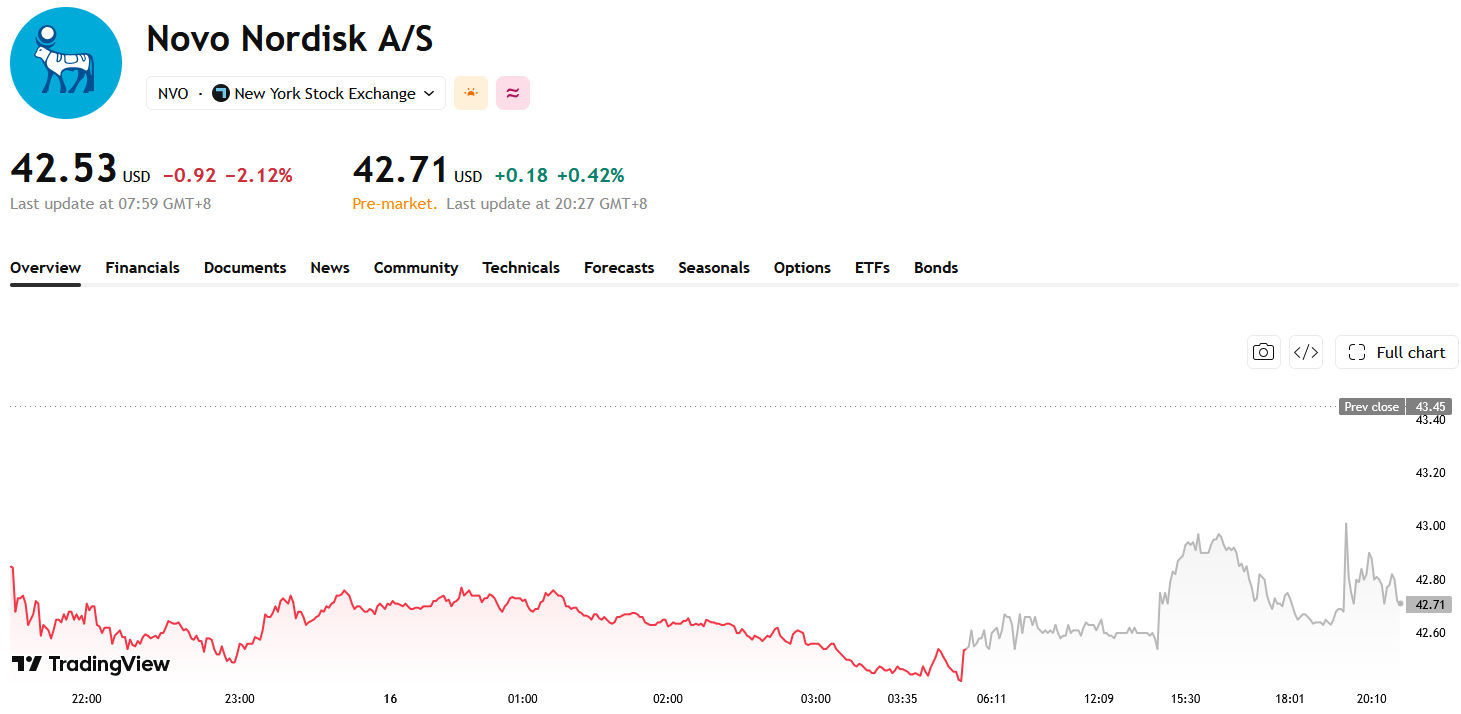Click the 42.71 pre-market price heading
The image size is (1461, 714).
(x=400, y=169)
